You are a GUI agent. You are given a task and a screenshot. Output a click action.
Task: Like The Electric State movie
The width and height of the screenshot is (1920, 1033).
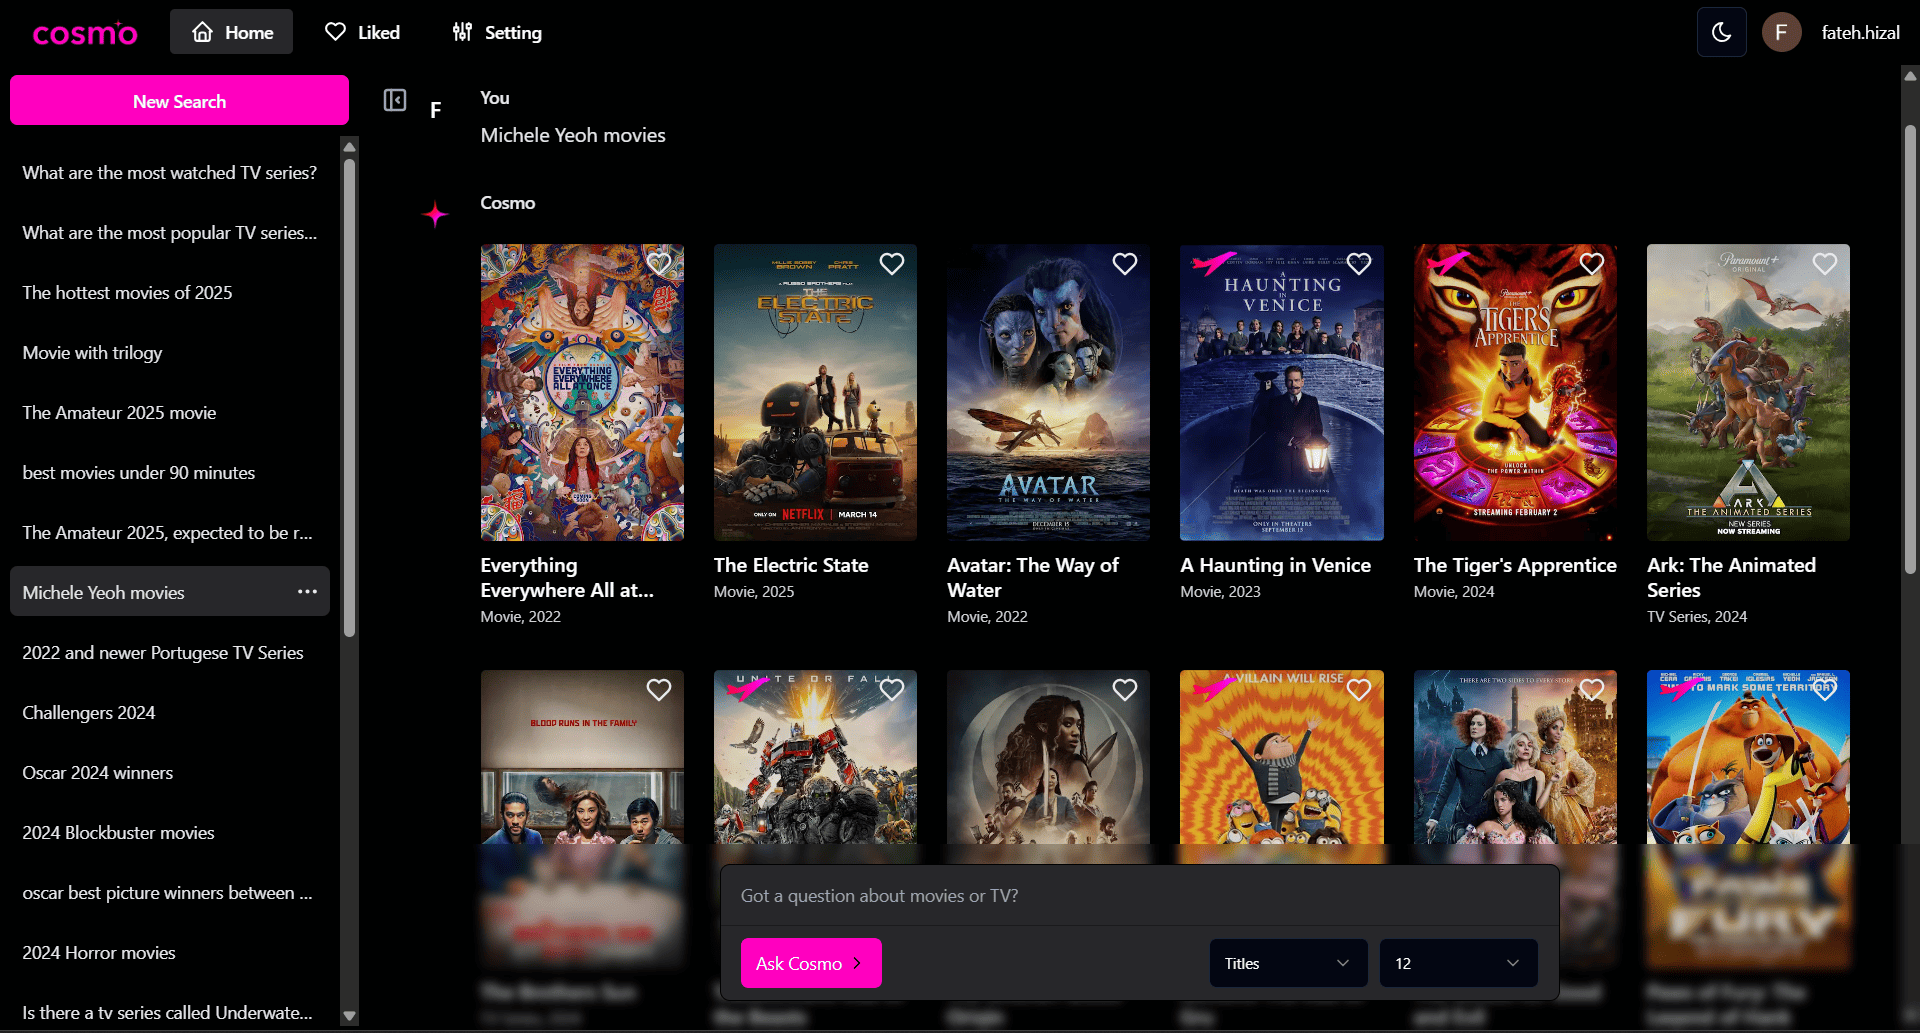pos(891,264)
